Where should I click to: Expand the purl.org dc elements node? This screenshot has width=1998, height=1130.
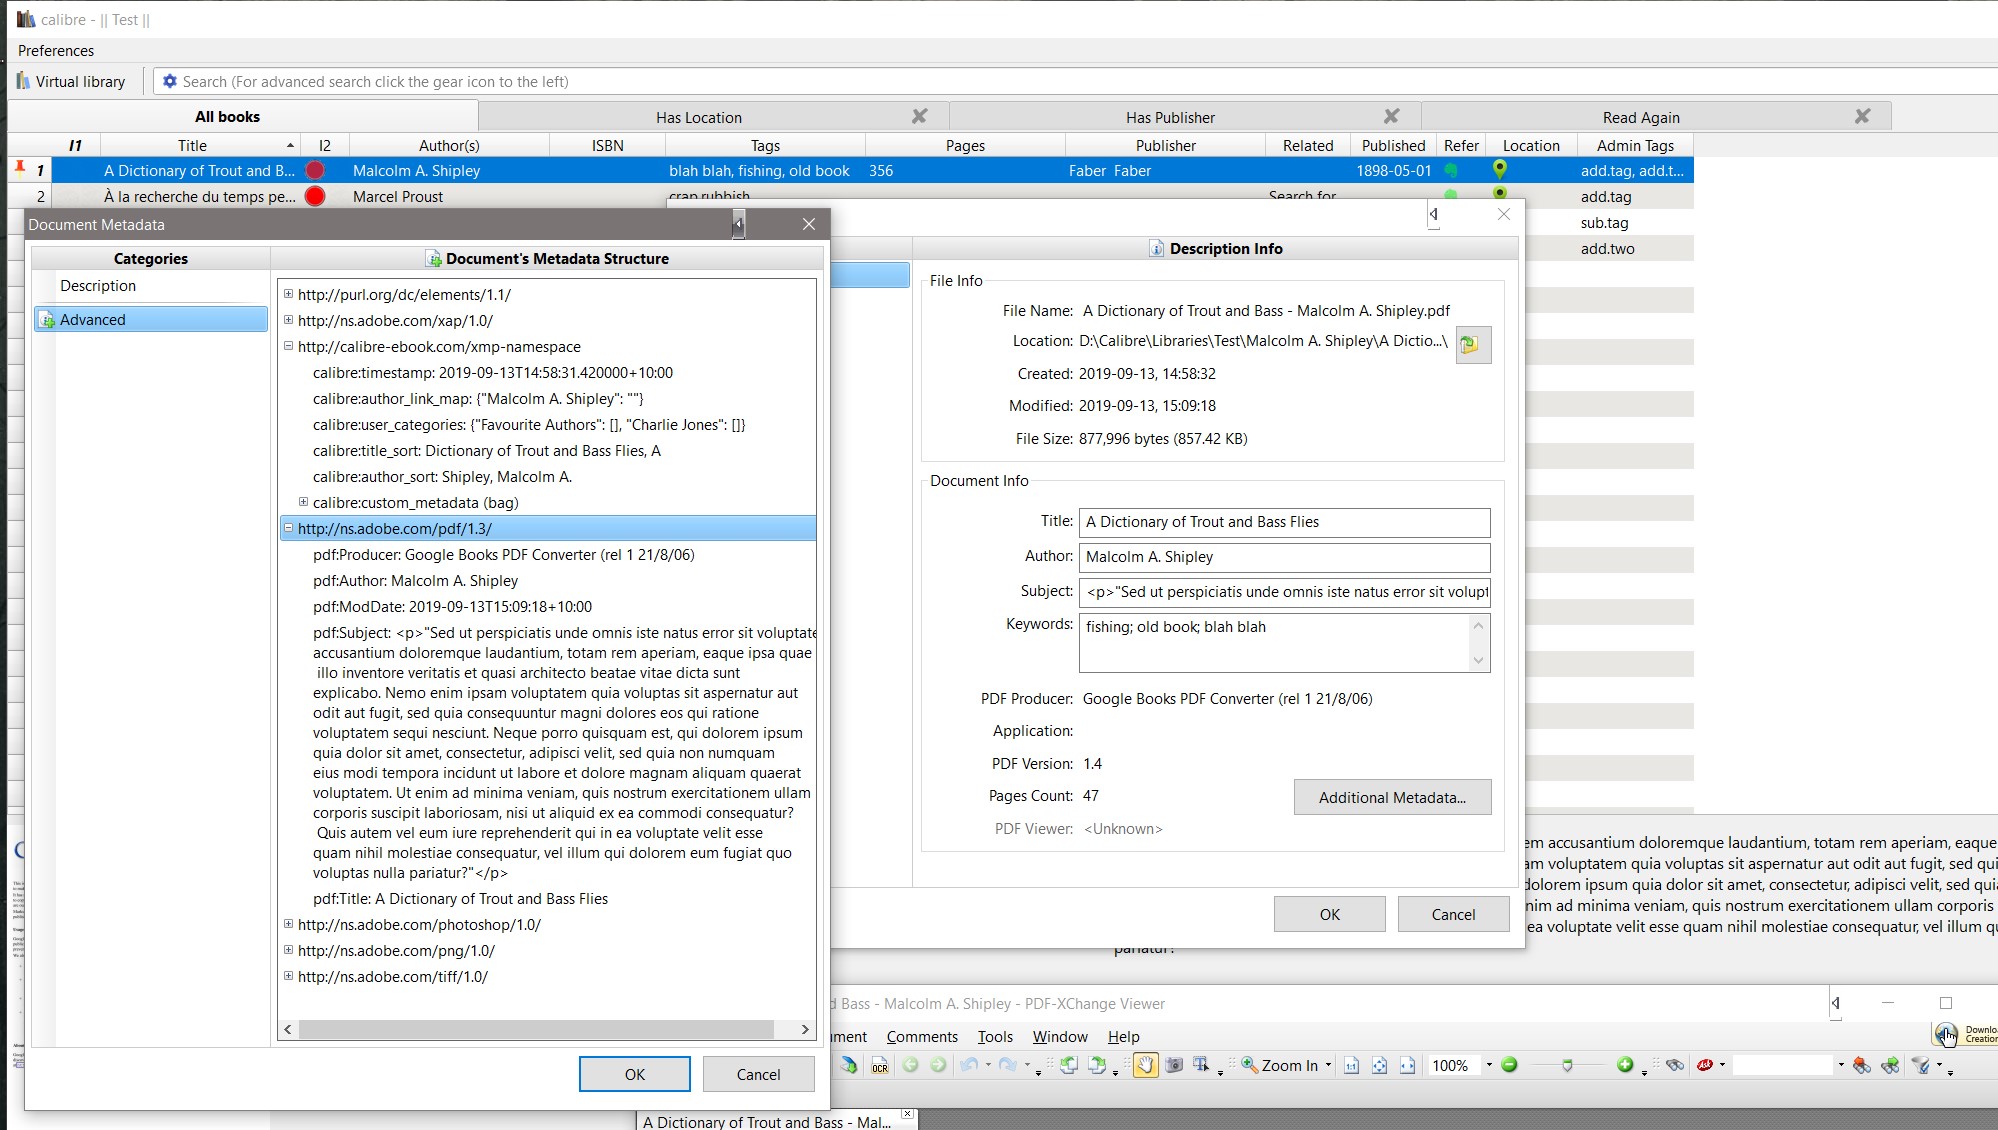[x=288, y=294]
